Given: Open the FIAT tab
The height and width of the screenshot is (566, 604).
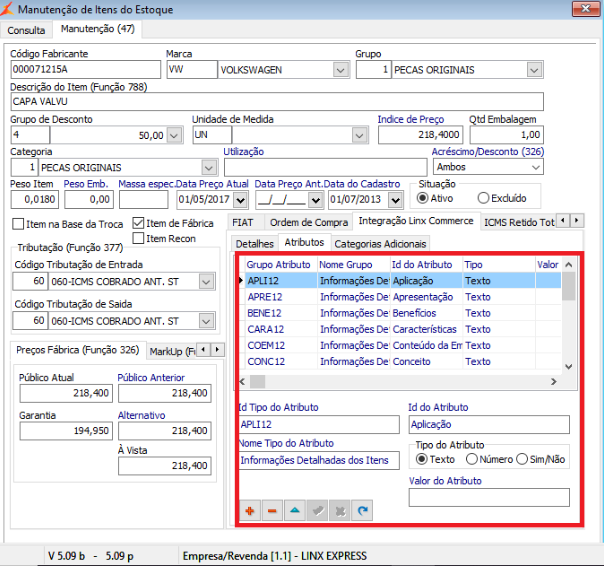Looking at the screenshot, I should click(x=243, y=222).
